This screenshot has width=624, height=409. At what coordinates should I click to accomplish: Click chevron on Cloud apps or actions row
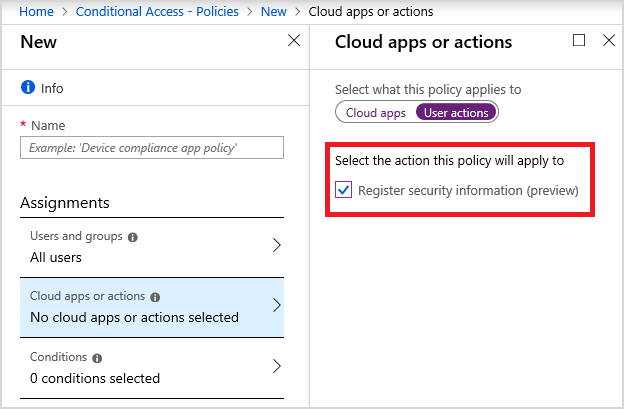pyautogui.click(x=276, y=306)
